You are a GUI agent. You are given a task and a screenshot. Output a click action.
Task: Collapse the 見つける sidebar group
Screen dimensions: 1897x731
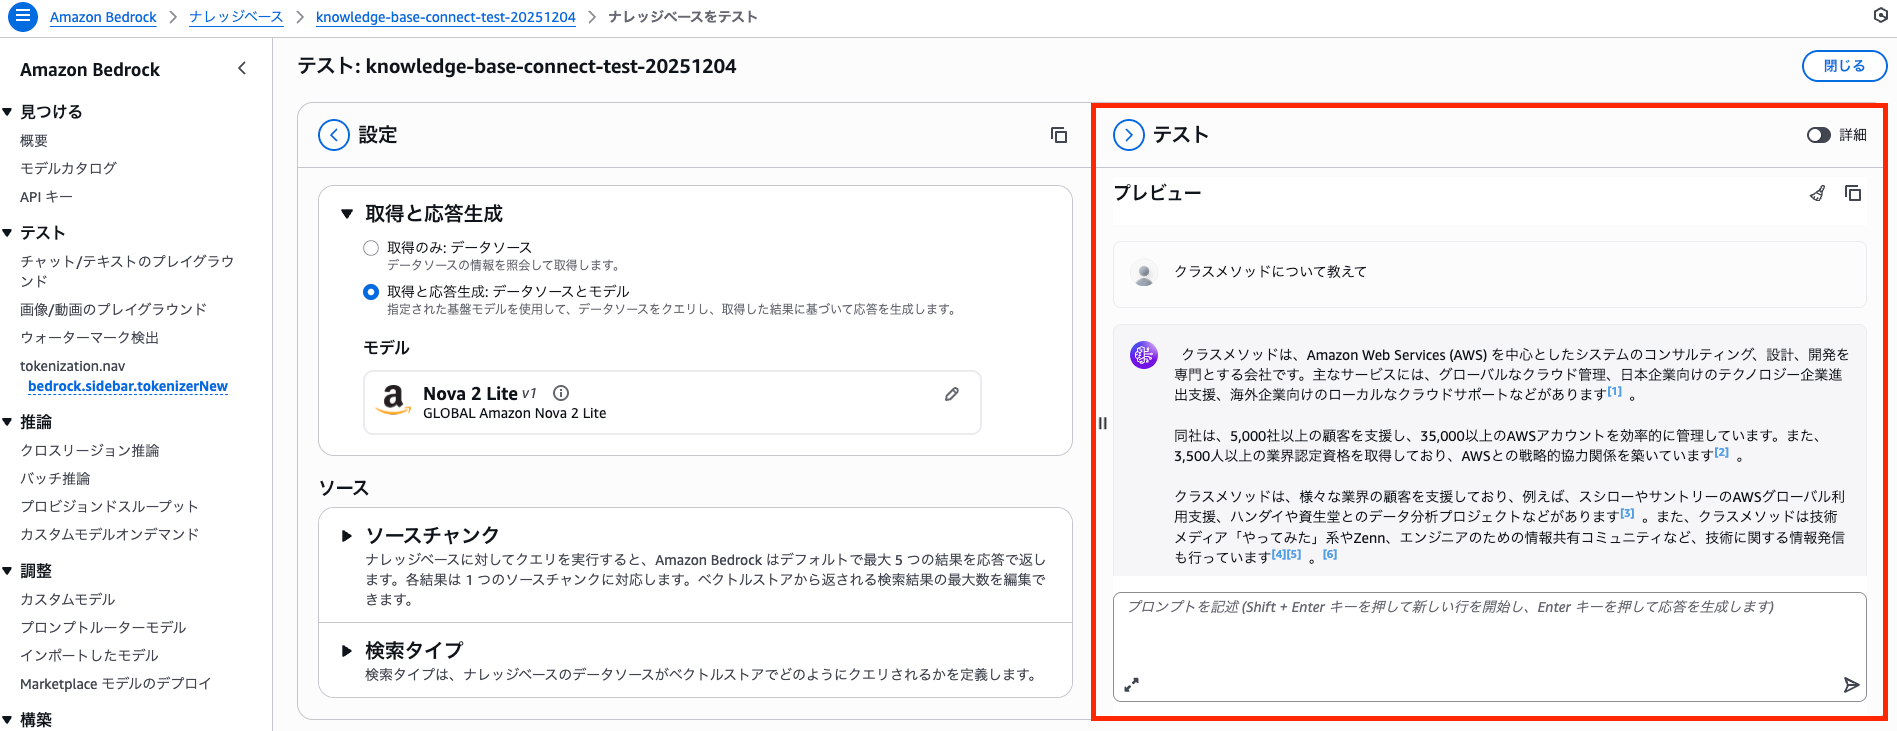pos(8,112)
